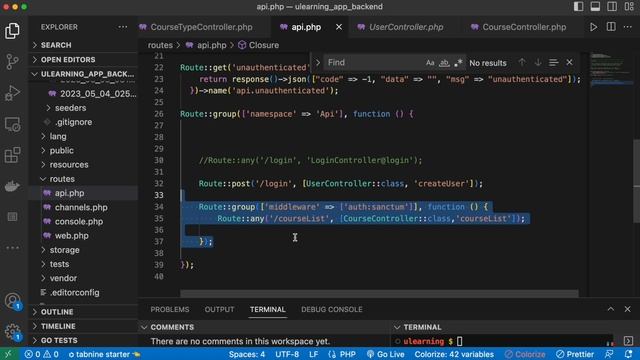Expand the lang folder
This screenshot has width=640, height=360.
click(x=84, y=136)
